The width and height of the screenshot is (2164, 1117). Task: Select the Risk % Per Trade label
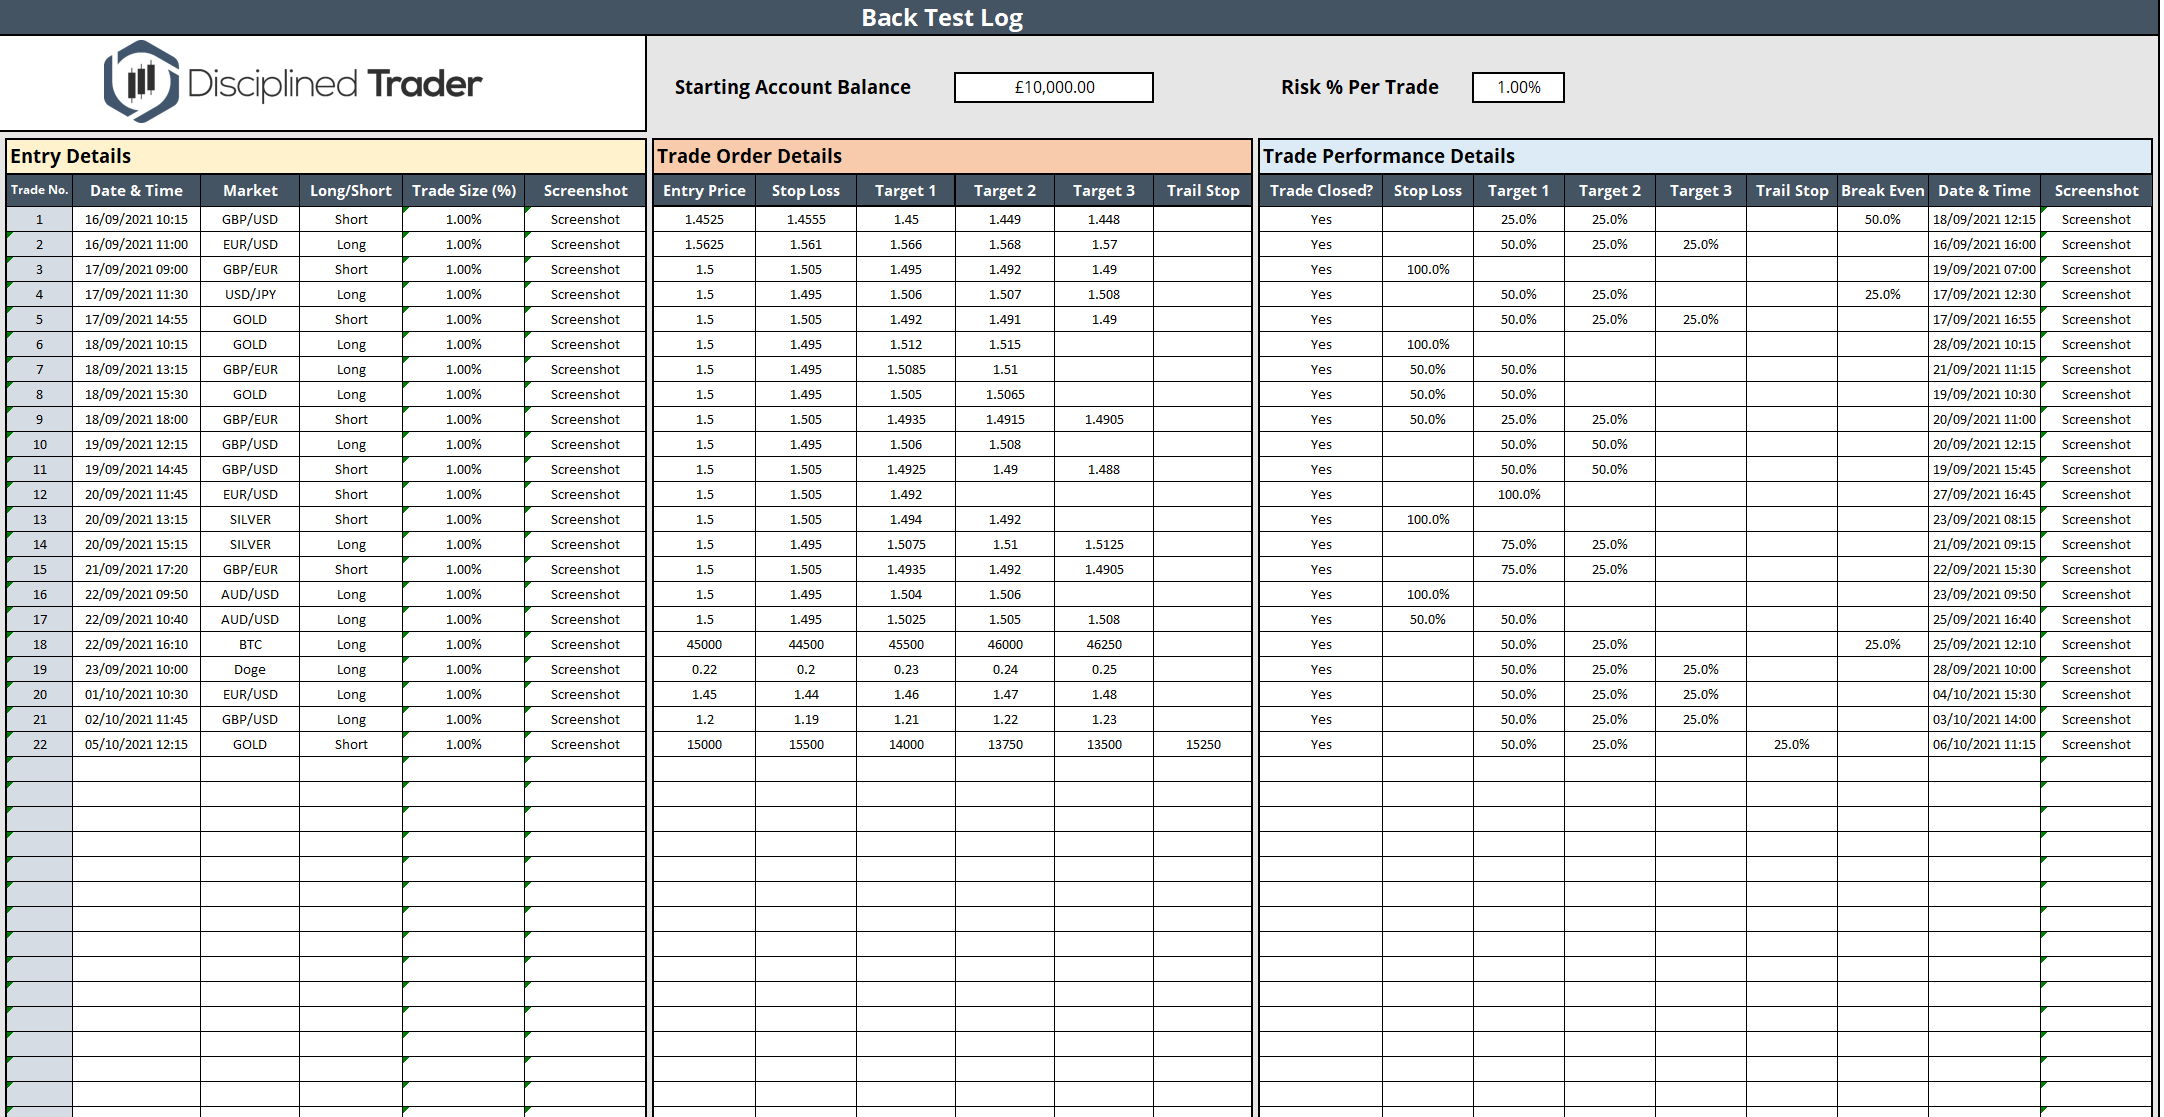tap(1359, 87)
